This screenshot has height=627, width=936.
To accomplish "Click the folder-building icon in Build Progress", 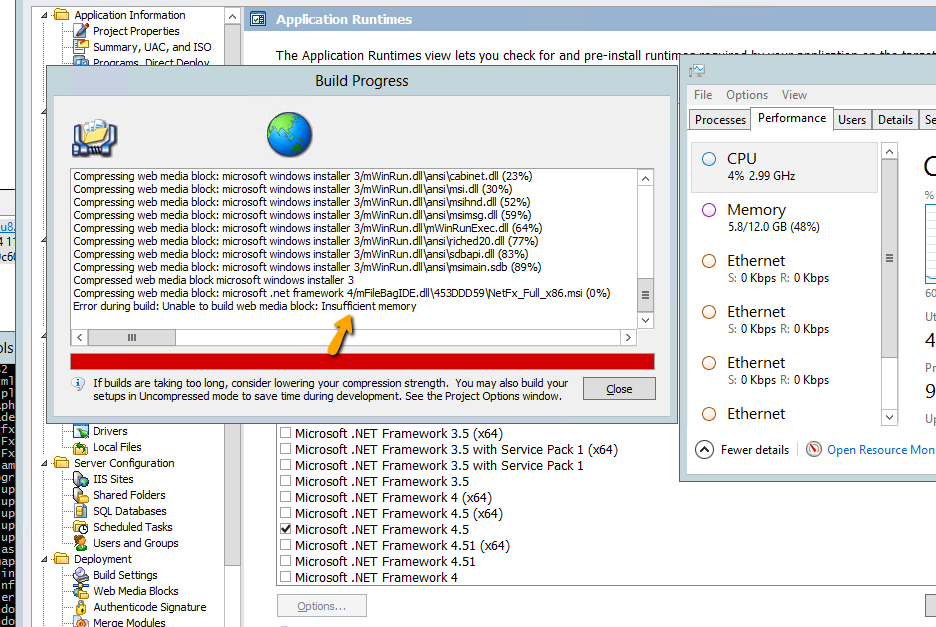I will point(95,137).
